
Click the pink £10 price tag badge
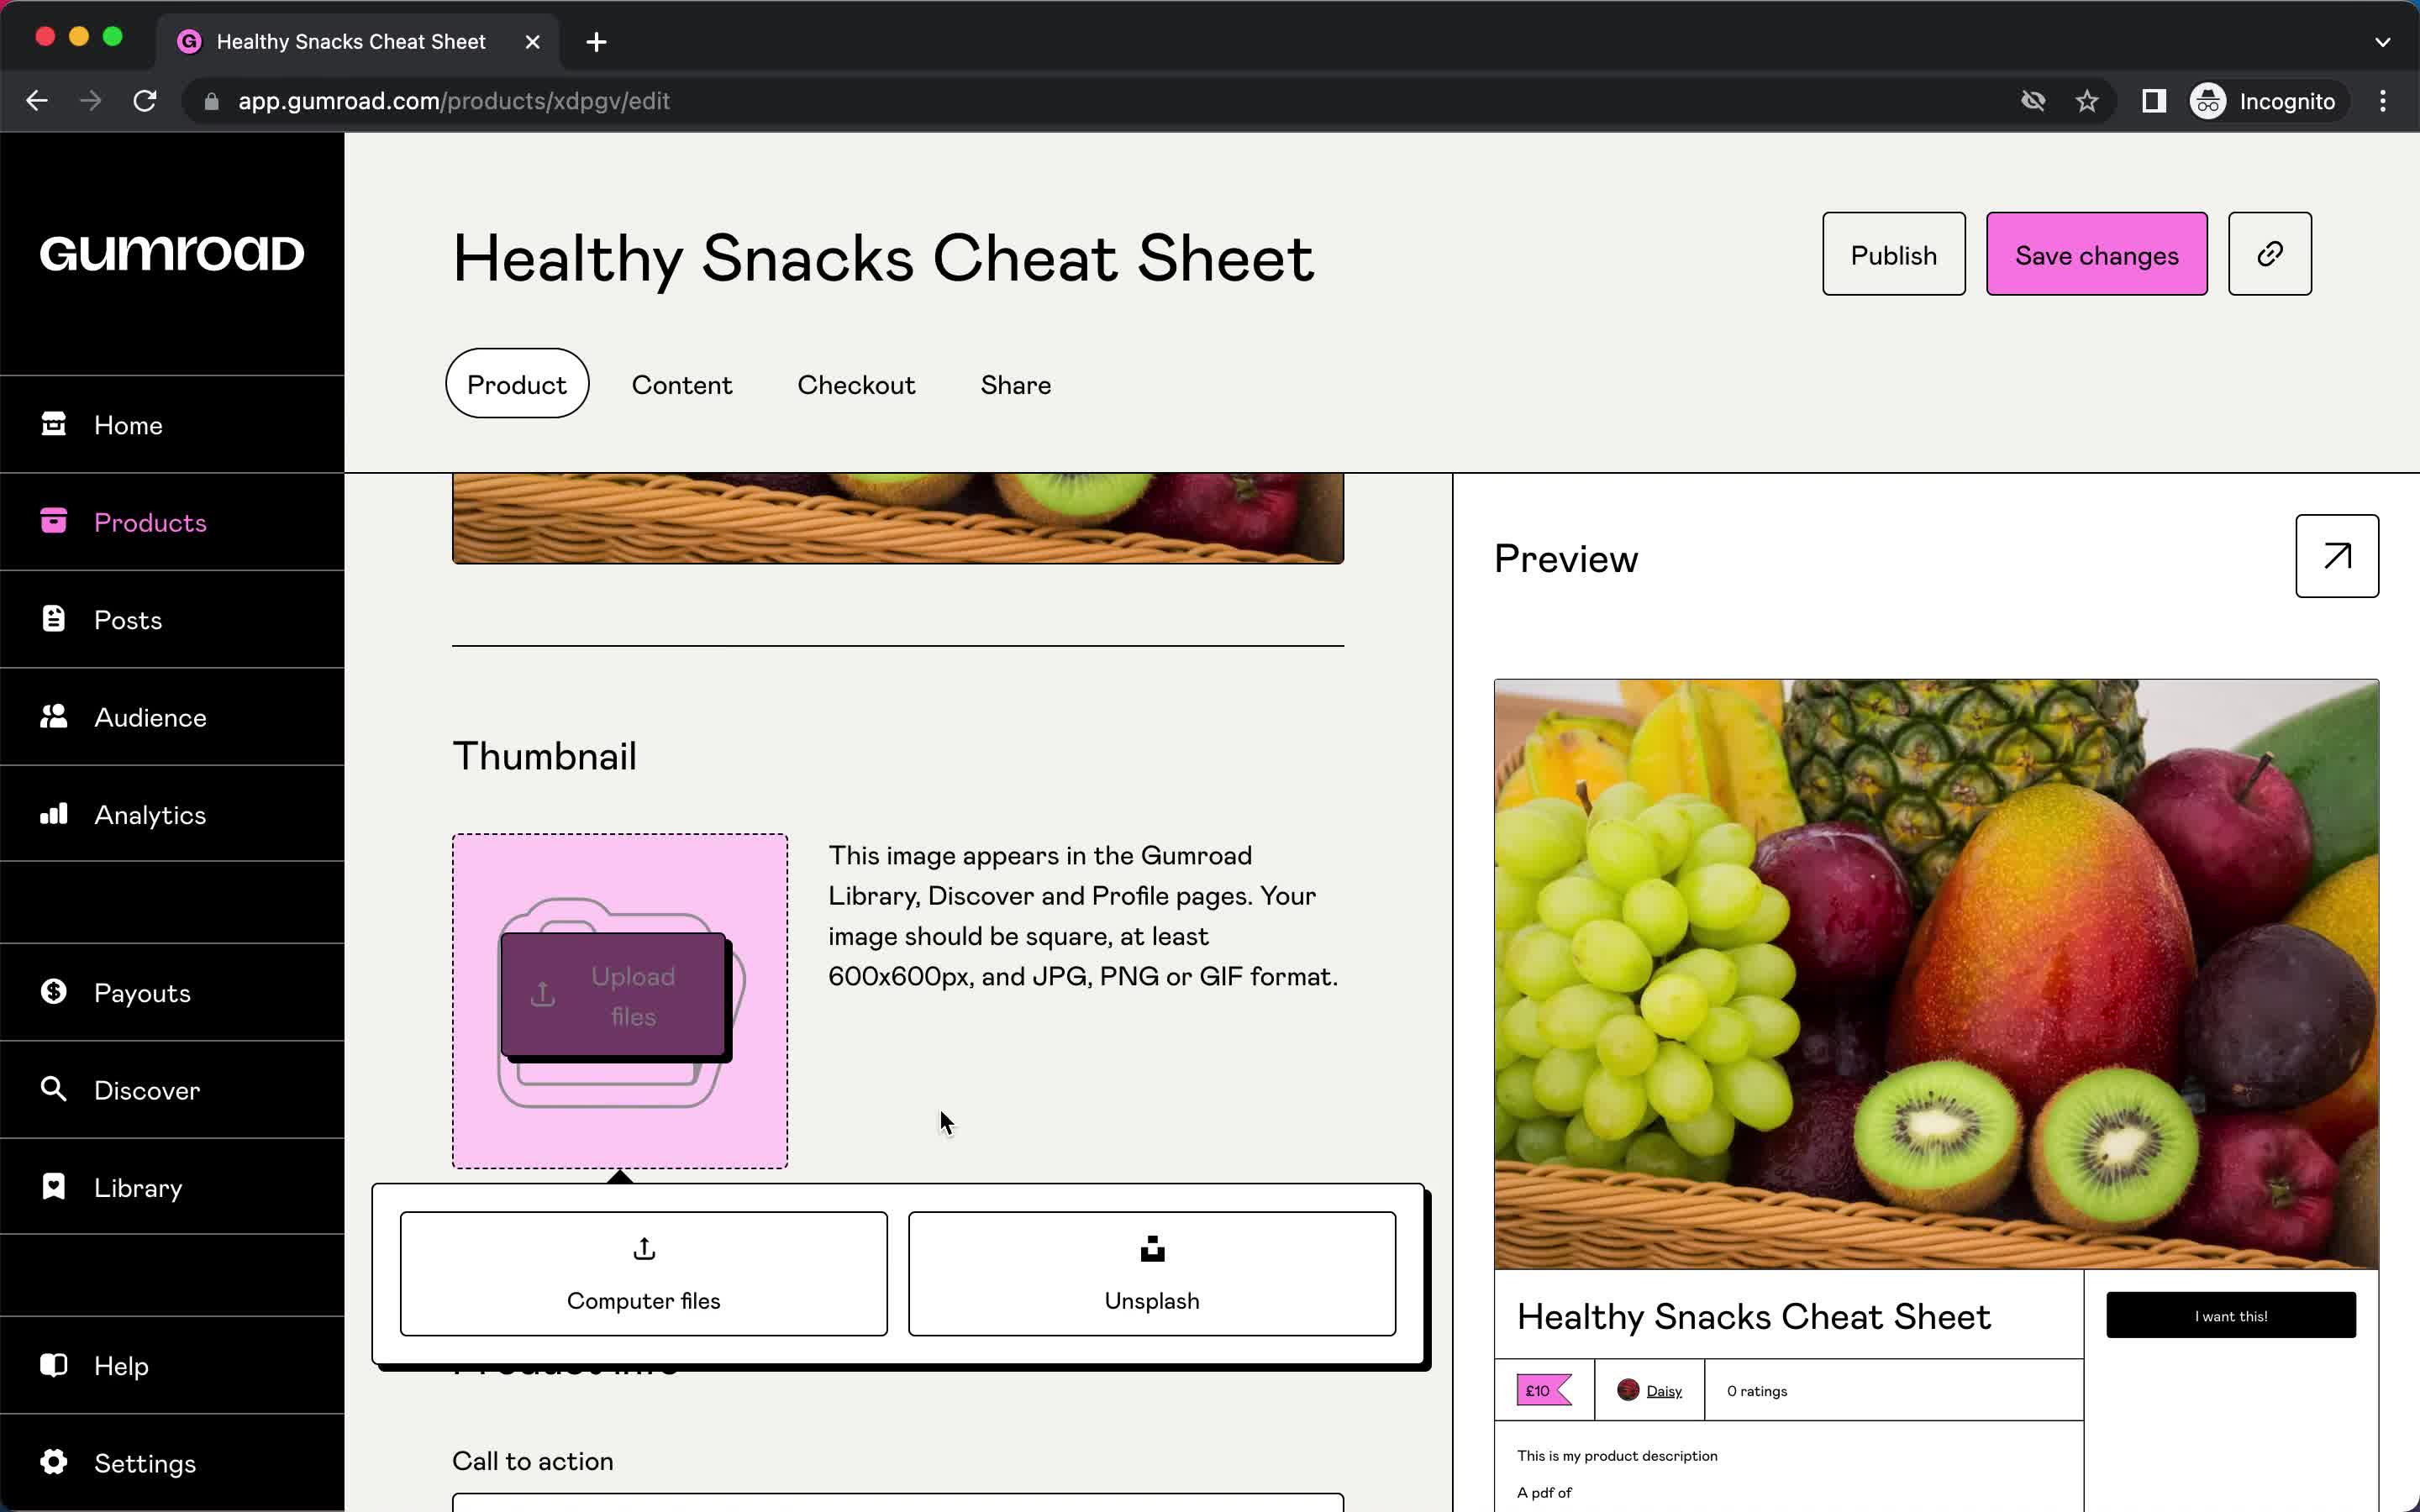point(1540,1390)
